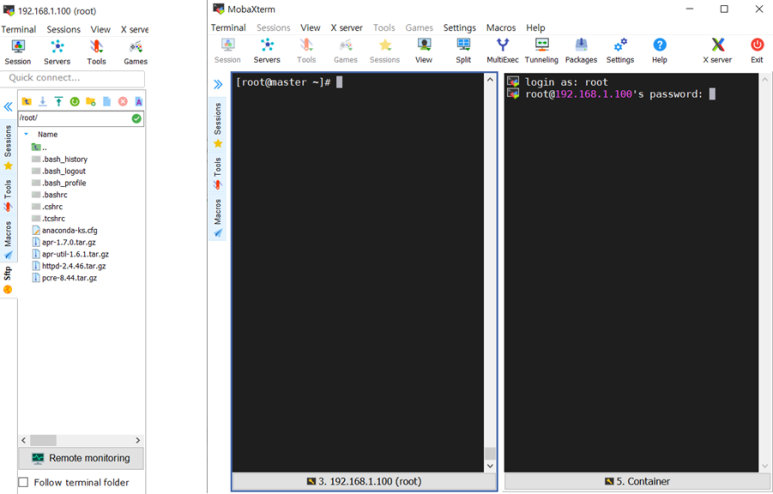This screenshot has height=494, width=773.
Task: Select the pcre-8.44.tar.gz file
Action: (65, 278)
